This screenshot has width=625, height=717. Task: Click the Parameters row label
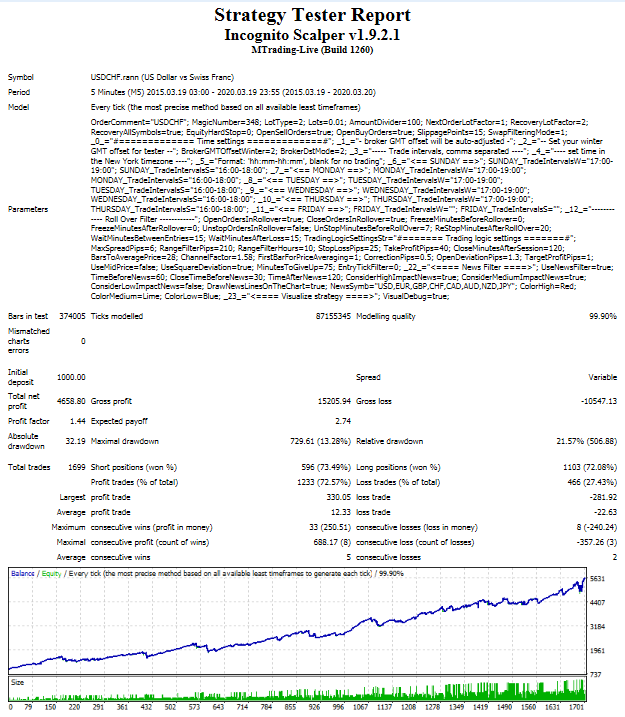click(28, 209)
